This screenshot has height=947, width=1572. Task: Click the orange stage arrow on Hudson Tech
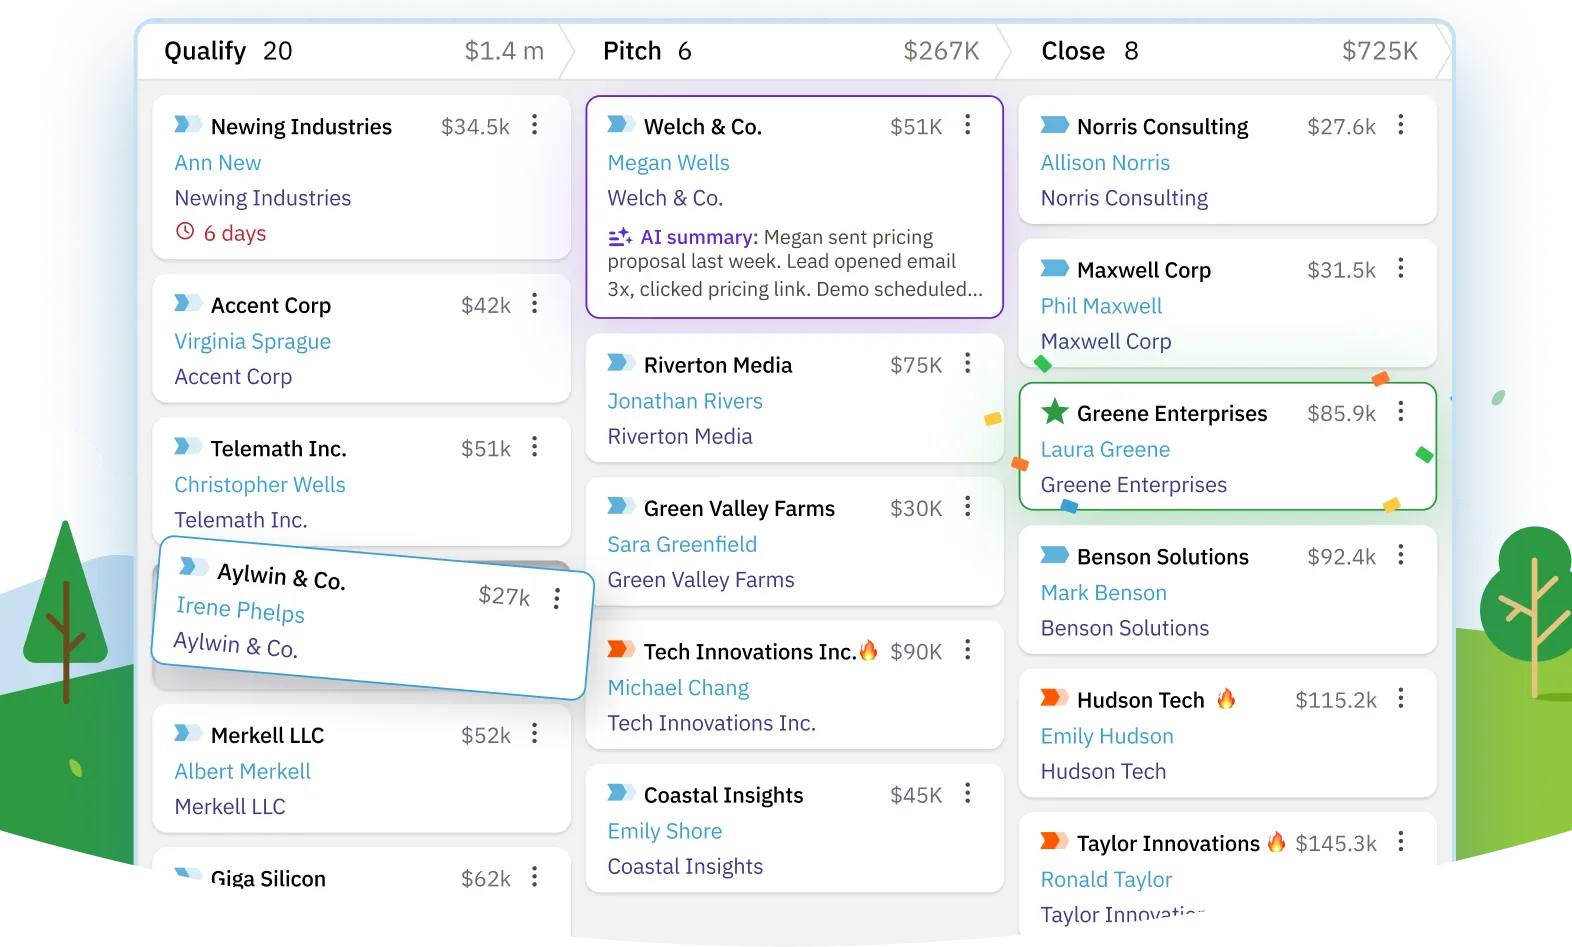tap(1054, 698)
